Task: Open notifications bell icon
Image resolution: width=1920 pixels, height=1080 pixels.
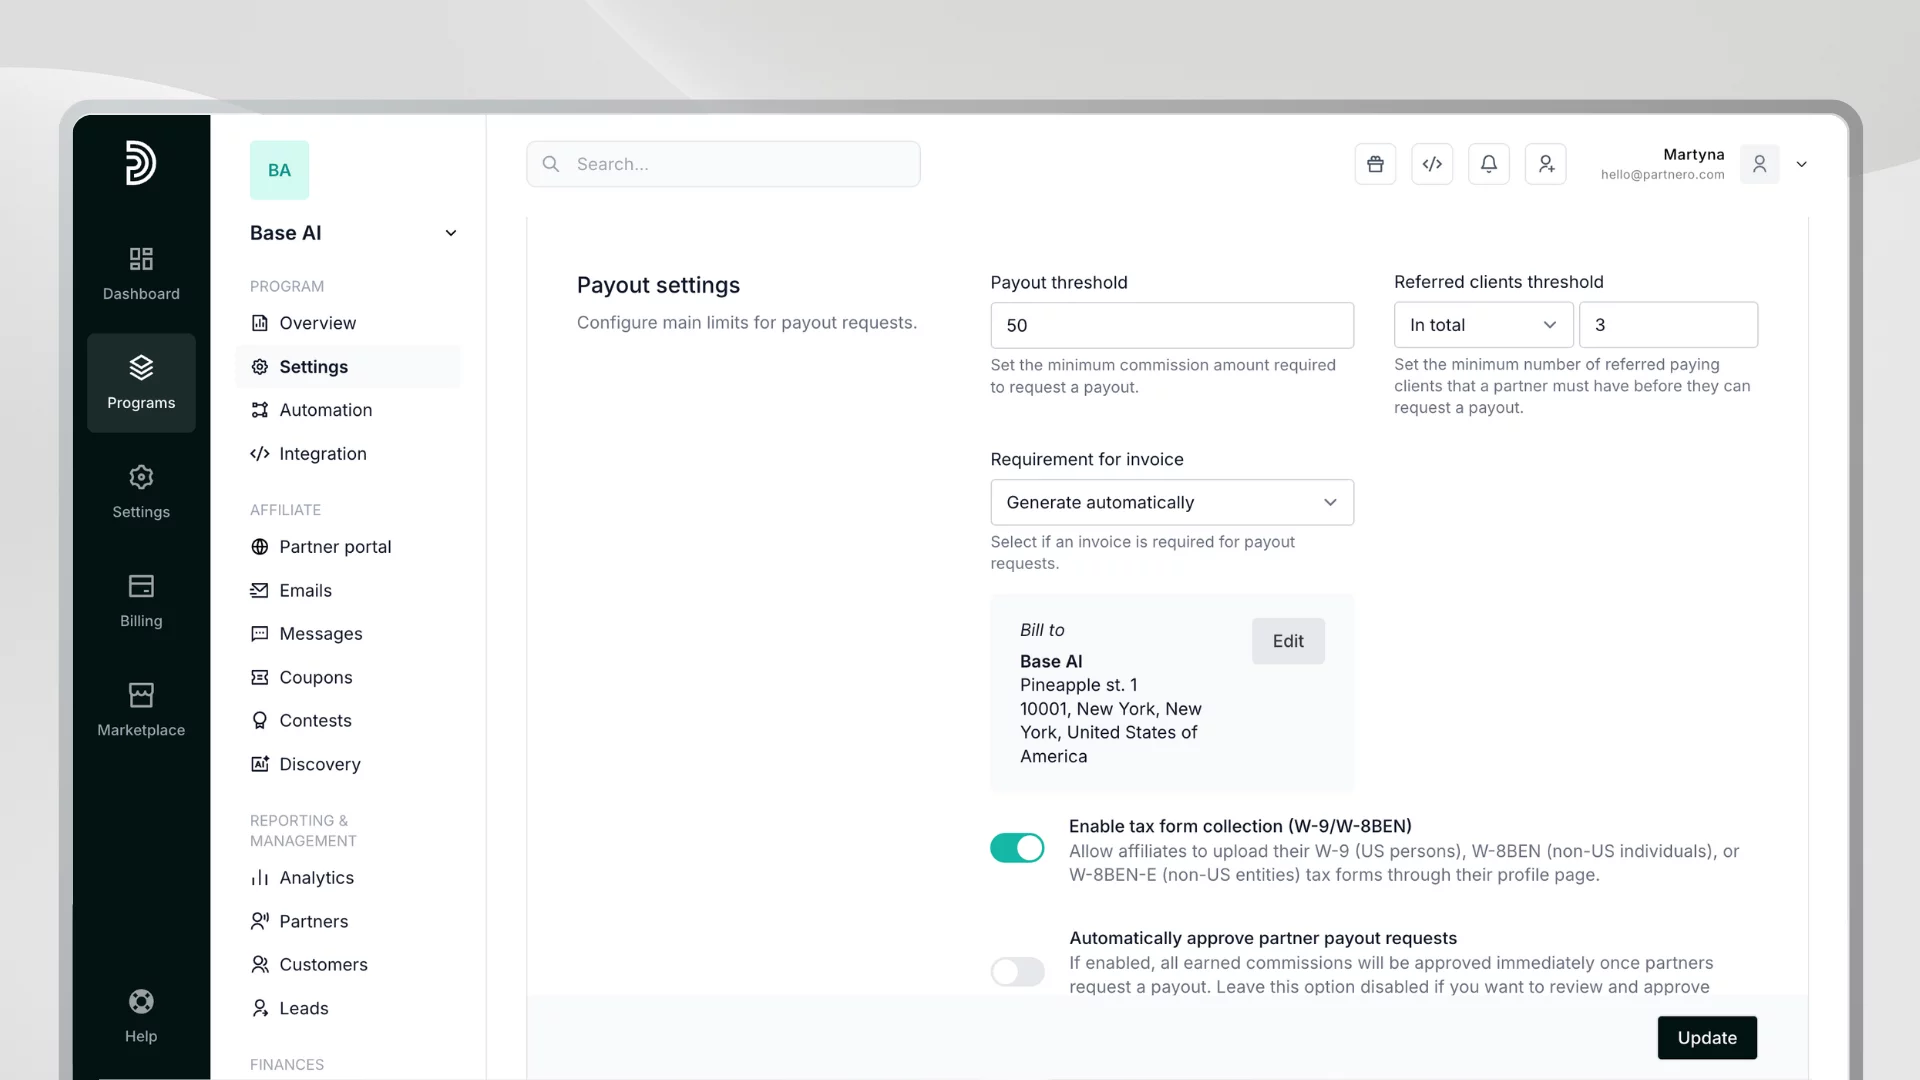Action: [1489, 164]
